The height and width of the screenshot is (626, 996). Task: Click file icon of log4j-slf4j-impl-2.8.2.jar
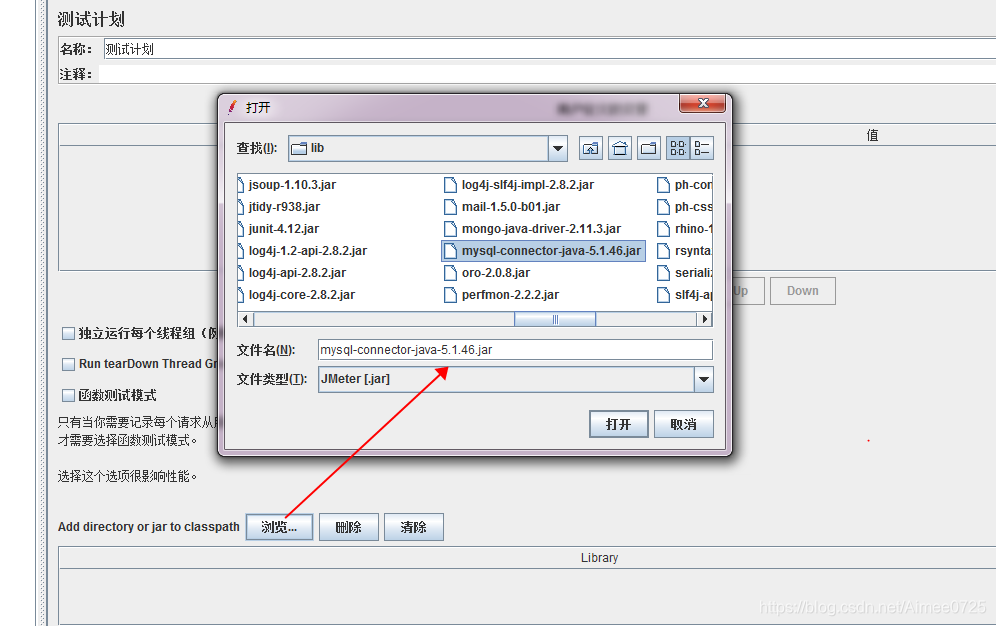click(x=450, y=185)
